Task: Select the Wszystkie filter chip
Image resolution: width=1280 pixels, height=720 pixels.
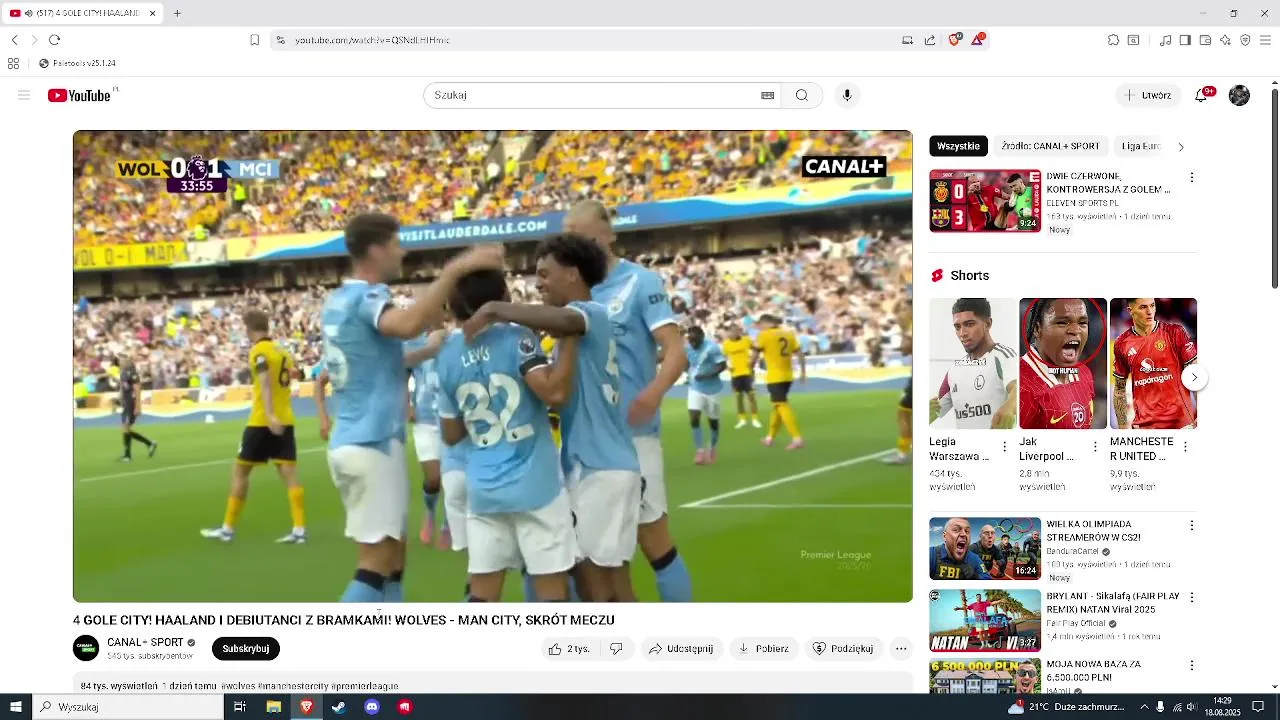Action: (958, 146)
